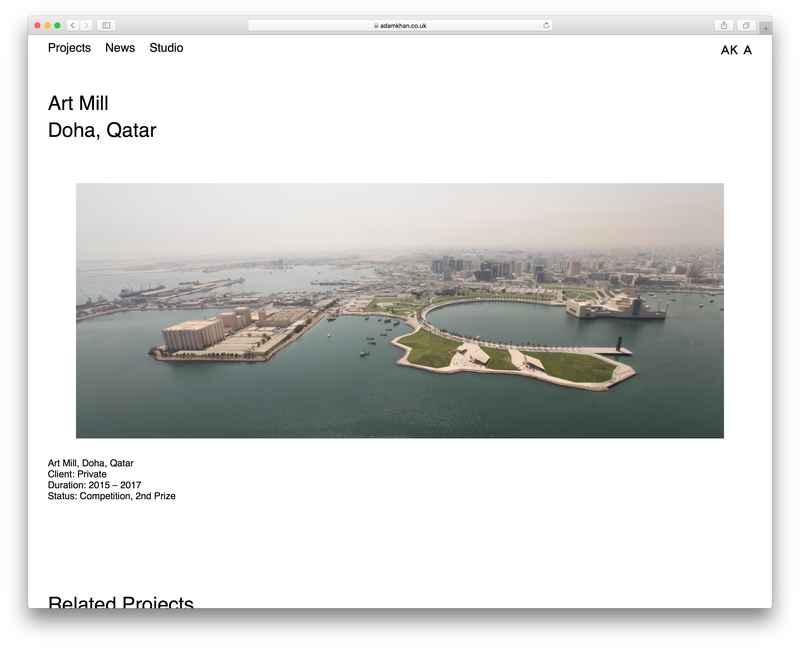Toggle the Safari sidebar button
Image resolution: width=800 pixels, height=648 pixels.
pyautogui.click(x=106, y=26)
